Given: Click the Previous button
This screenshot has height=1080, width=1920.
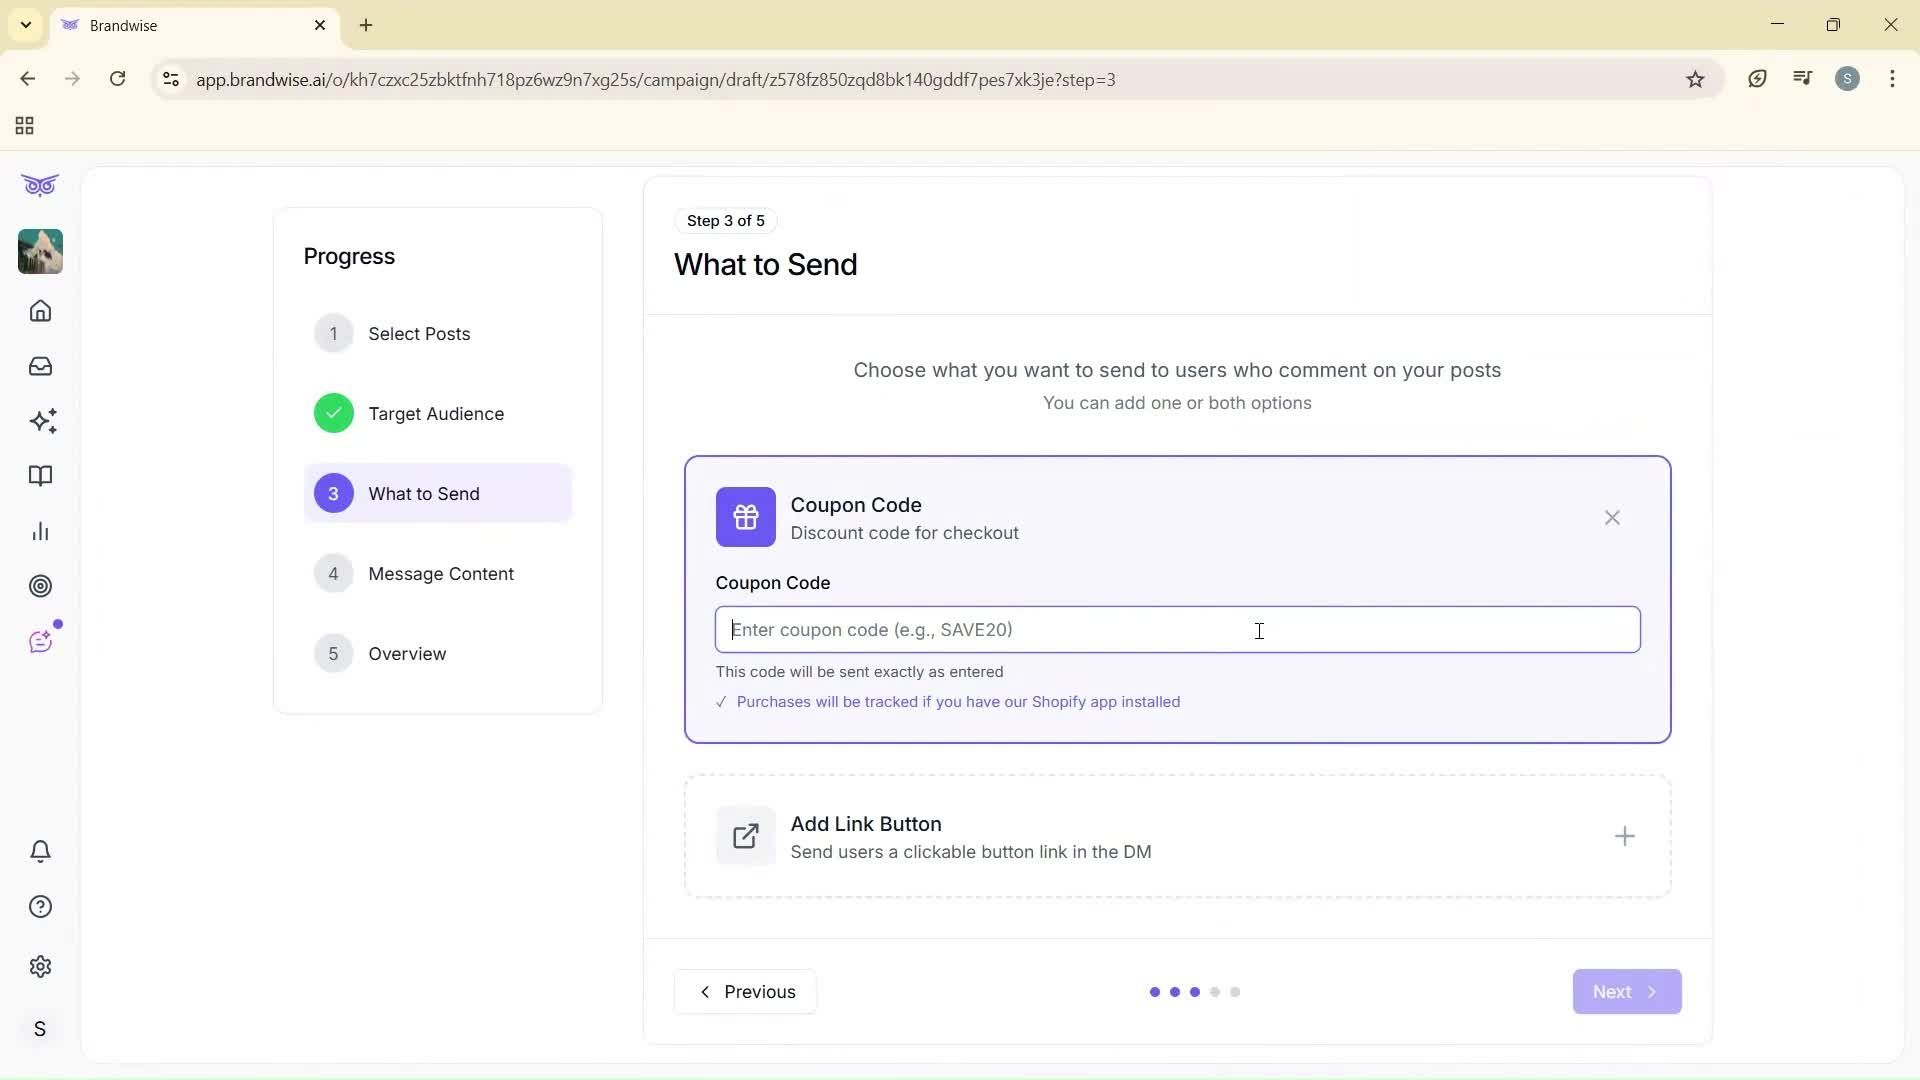Looking at the screenshot, I should (744, 991).
